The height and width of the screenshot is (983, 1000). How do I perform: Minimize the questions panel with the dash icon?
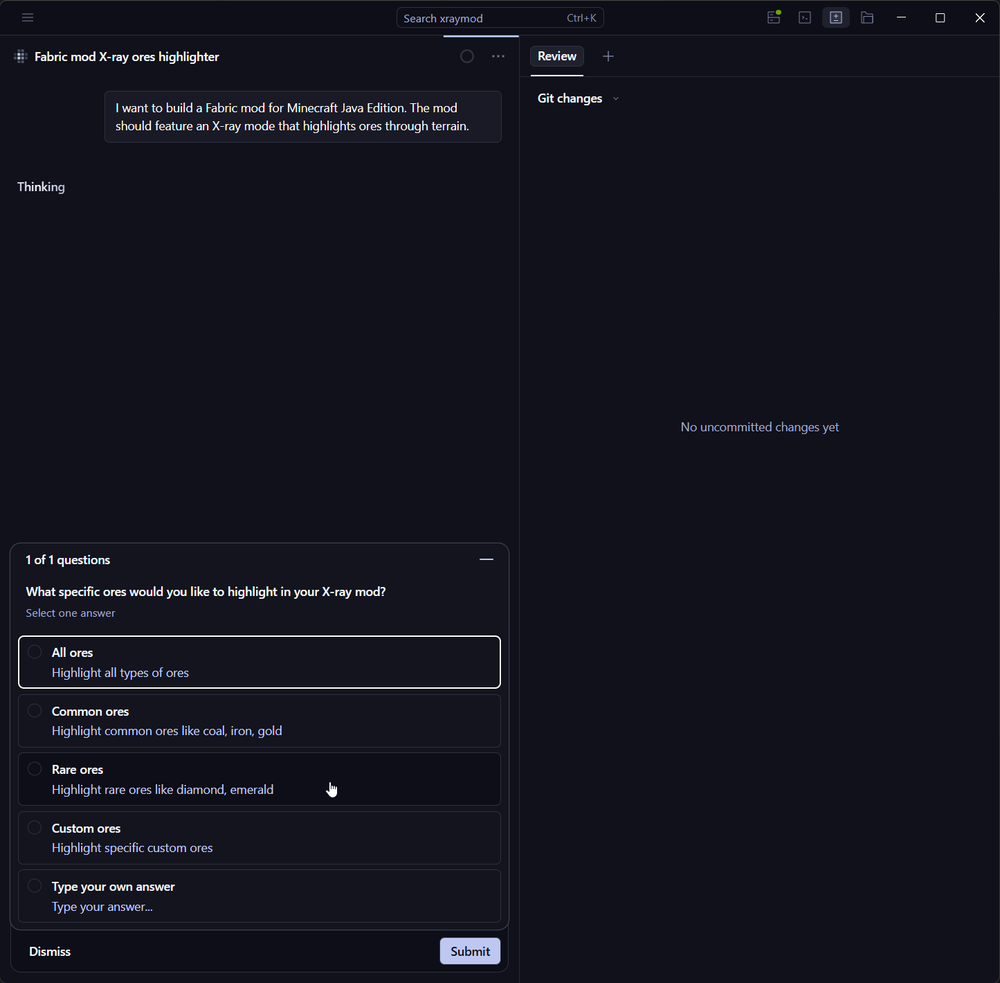[x=486, y=559]
